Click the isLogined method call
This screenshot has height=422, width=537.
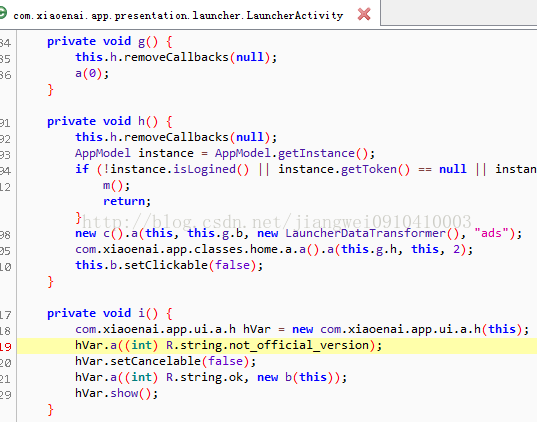pyautogui.click(x=204, y=169)
